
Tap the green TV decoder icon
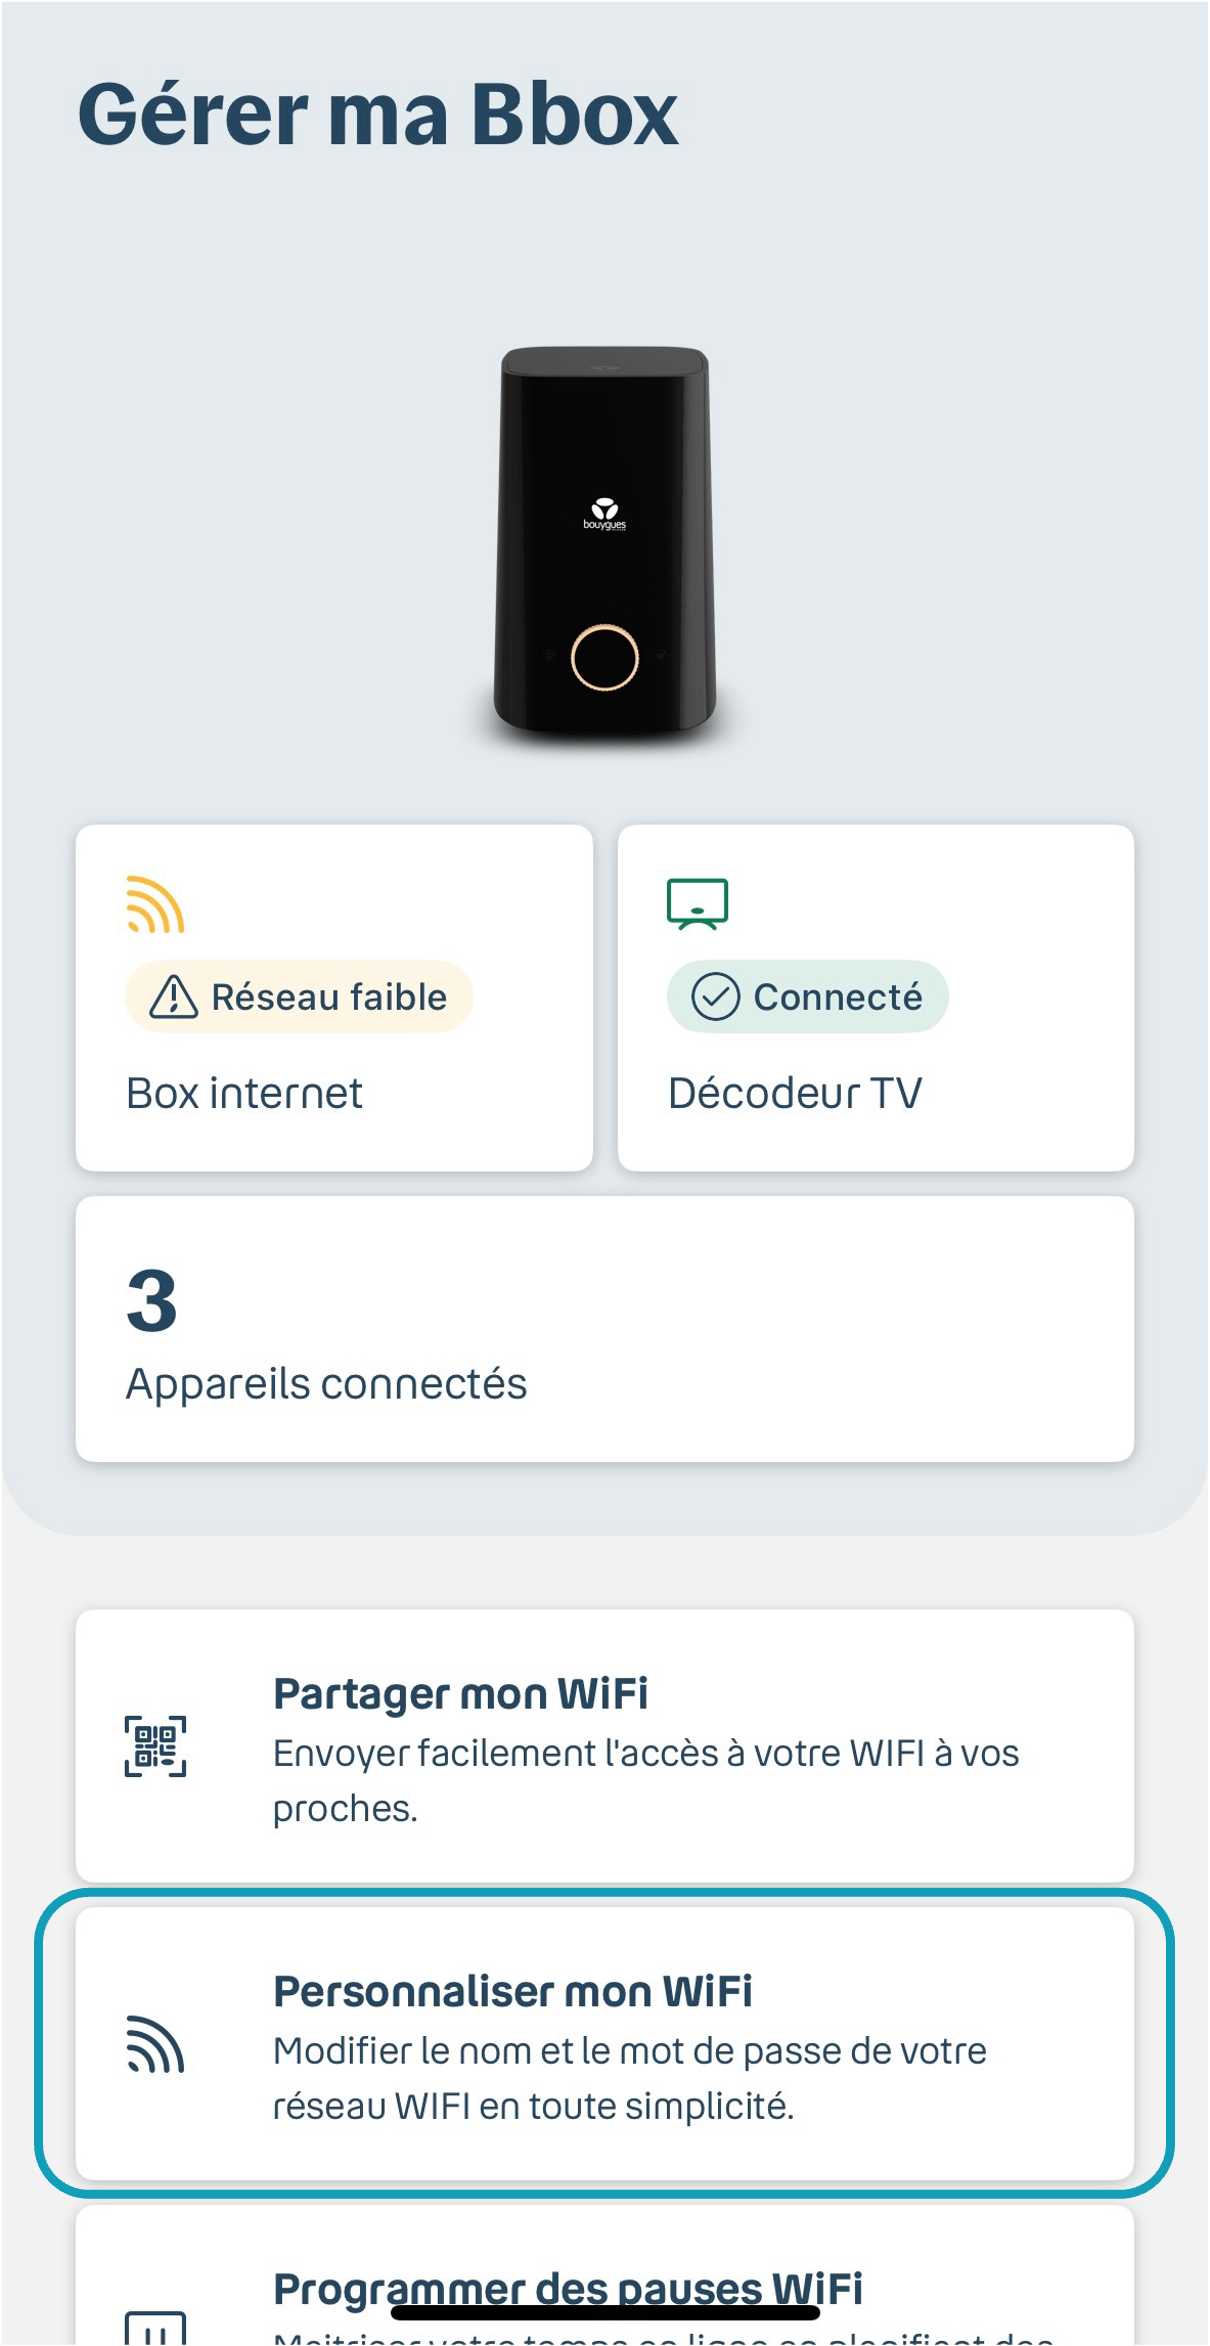click(x=697, y=904)
